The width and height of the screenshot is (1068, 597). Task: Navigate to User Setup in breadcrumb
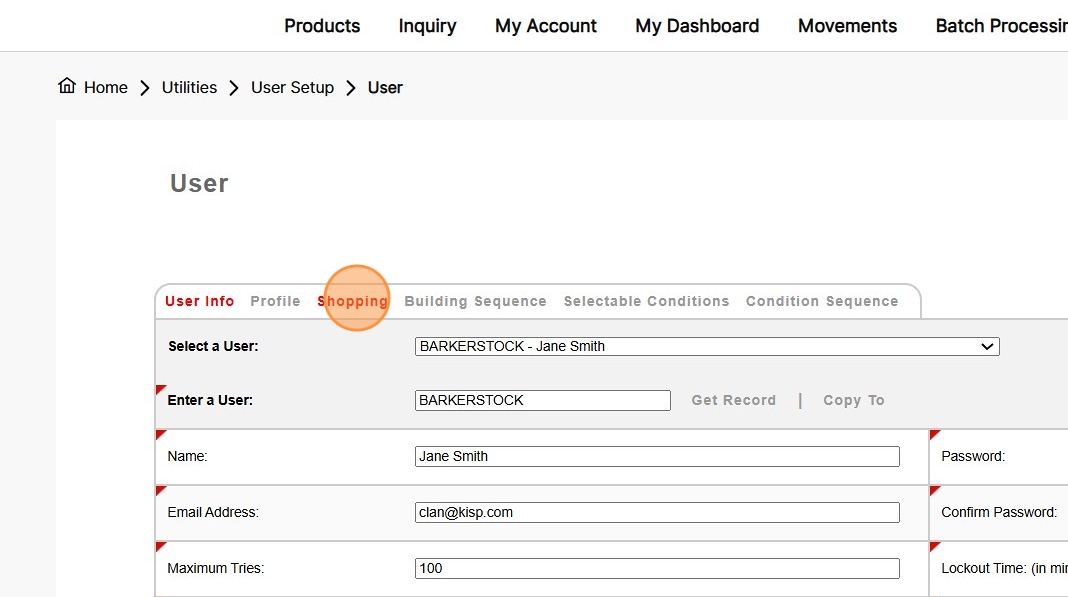[292, 88]
